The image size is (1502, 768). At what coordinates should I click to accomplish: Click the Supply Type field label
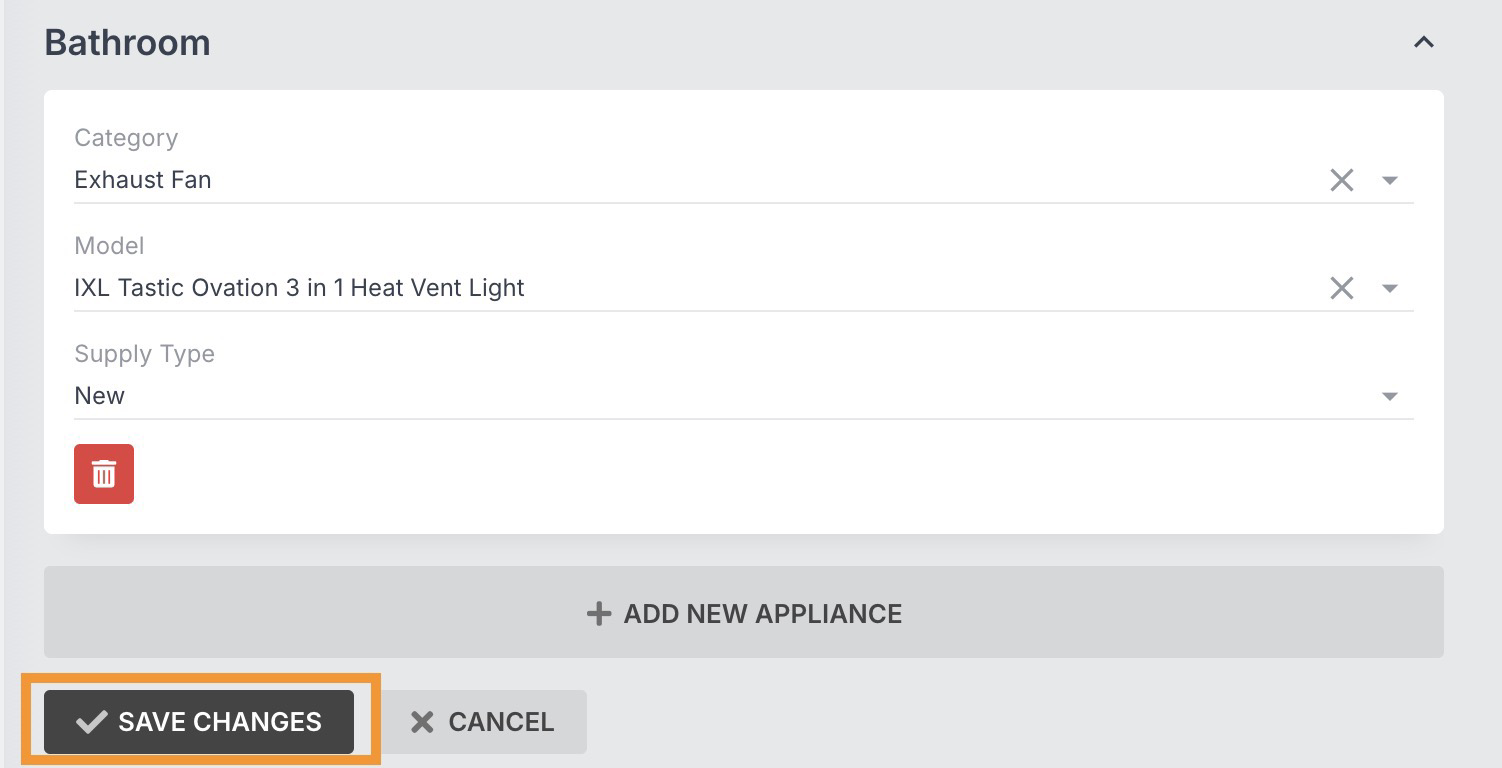click(144, 354)
